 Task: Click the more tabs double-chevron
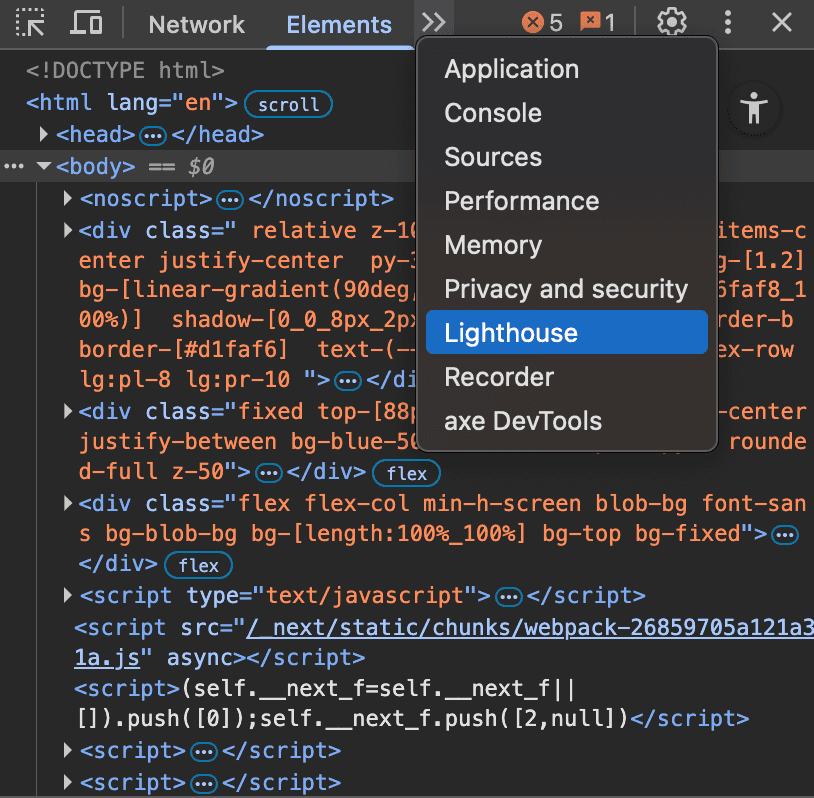[435, 23]
